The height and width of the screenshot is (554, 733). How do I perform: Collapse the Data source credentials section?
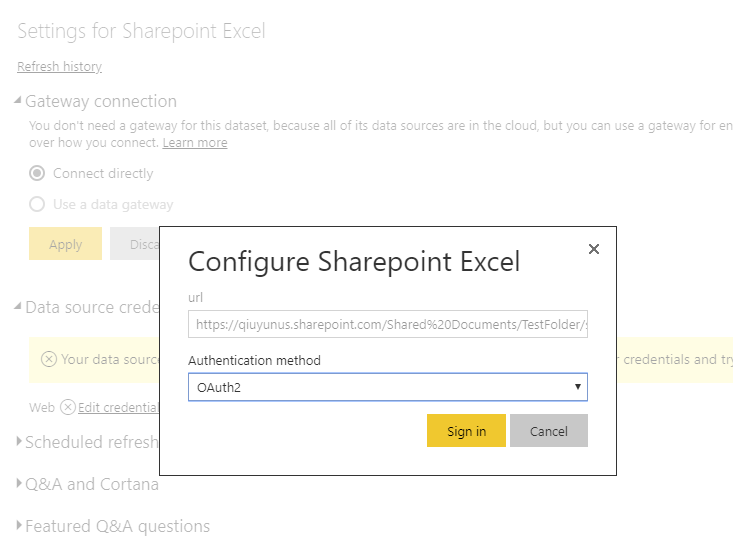(18, 307)
